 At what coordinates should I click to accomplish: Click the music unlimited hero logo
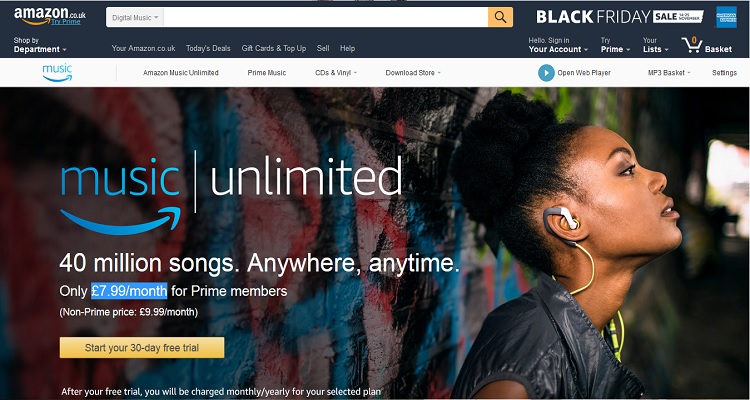(x=231, y=193)
